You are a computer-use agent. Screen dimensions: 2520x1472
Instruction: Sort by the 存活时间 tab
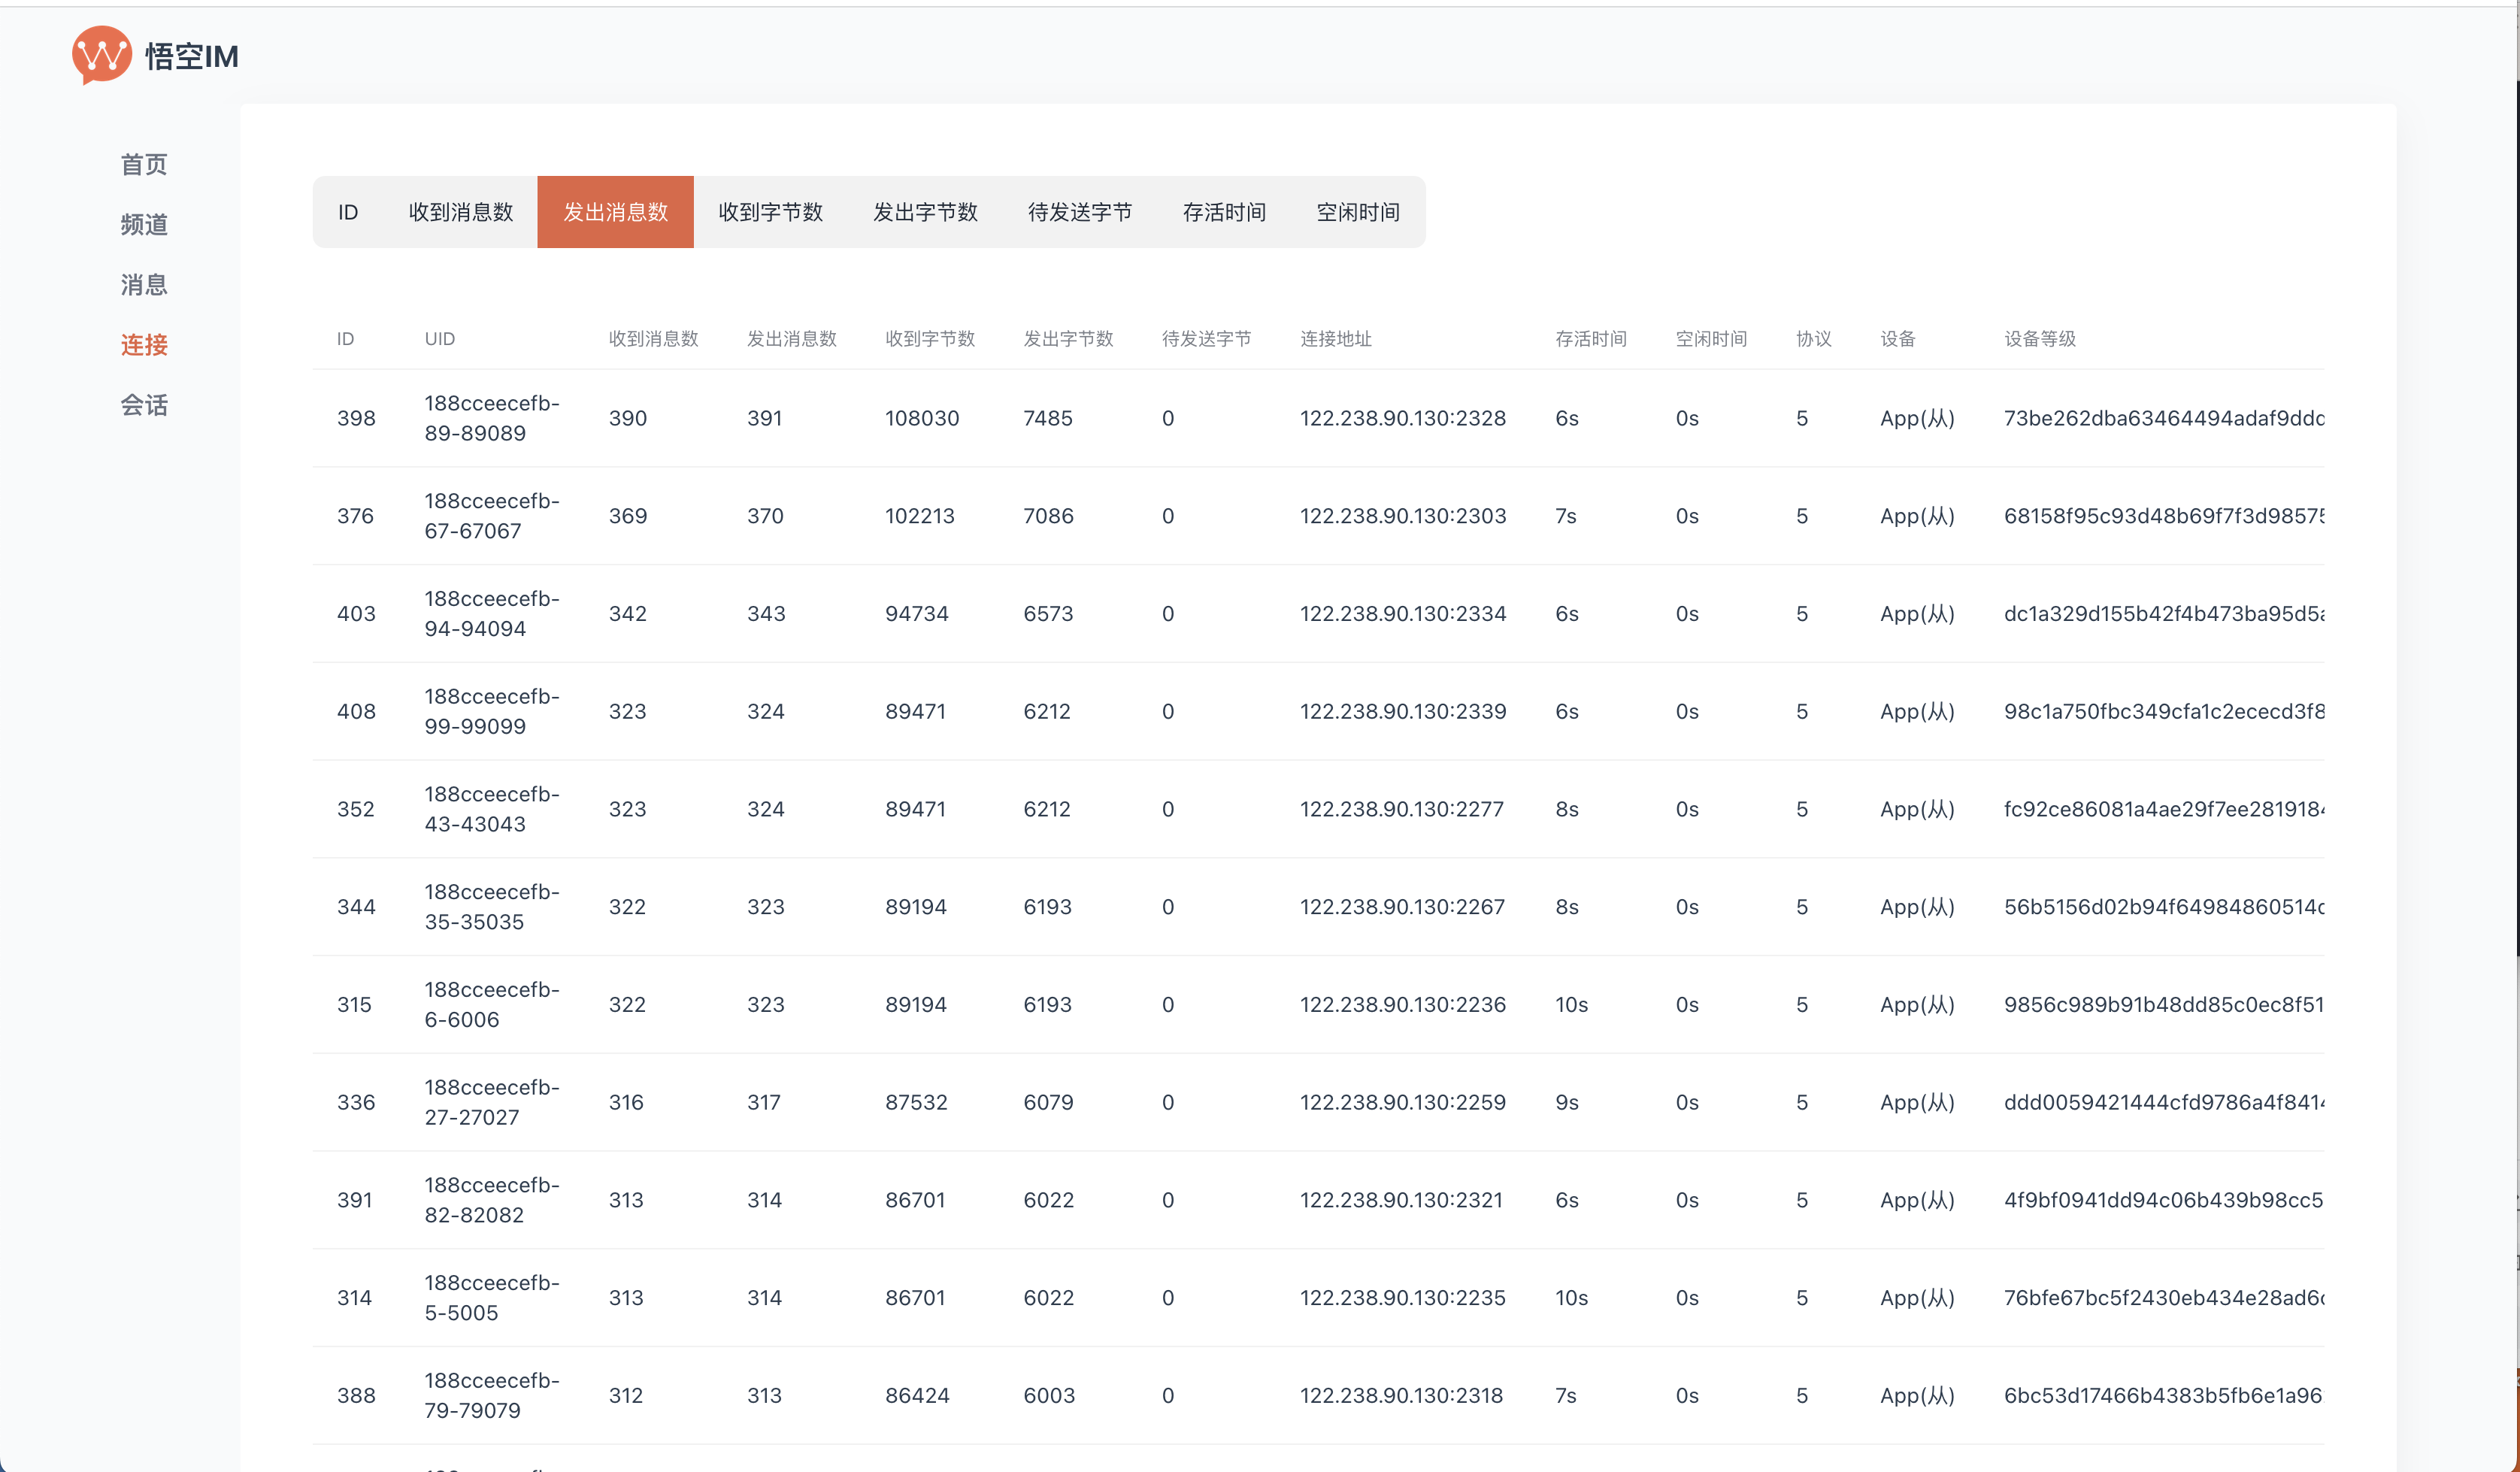pos(1224,212)
